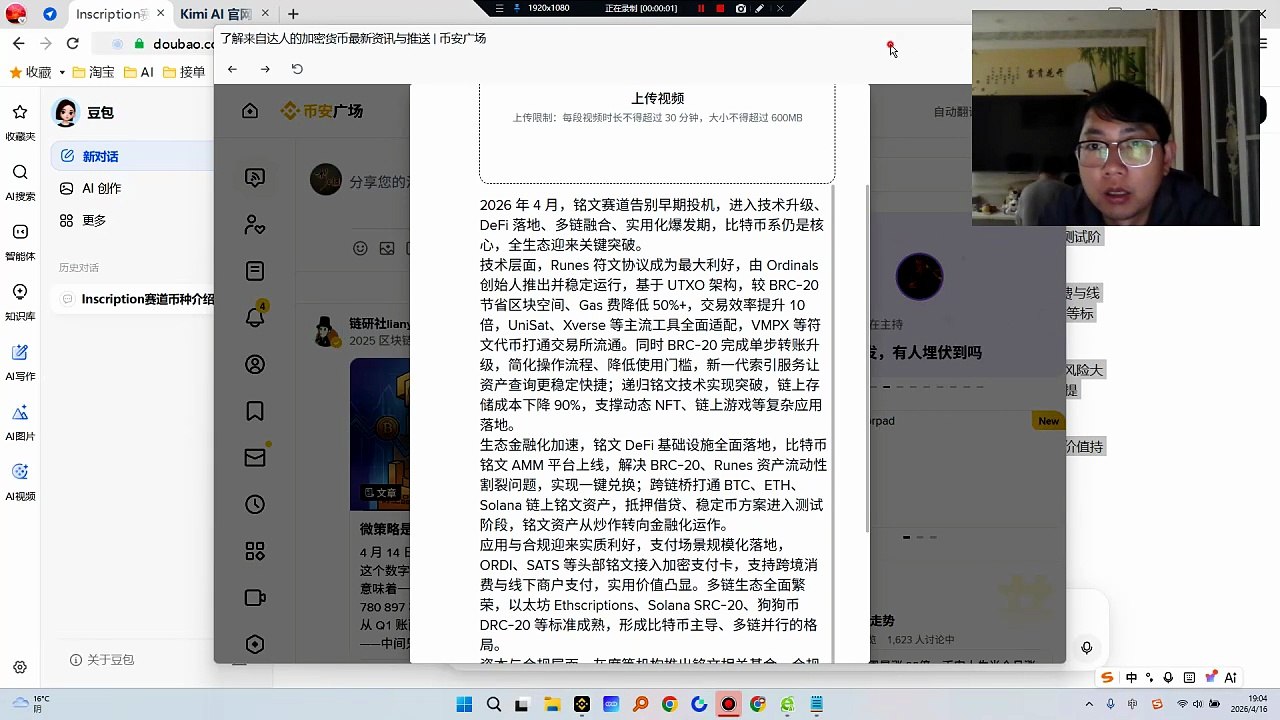
Task: Open the grid widgets sidebar icon
Action: click(255, 551)
